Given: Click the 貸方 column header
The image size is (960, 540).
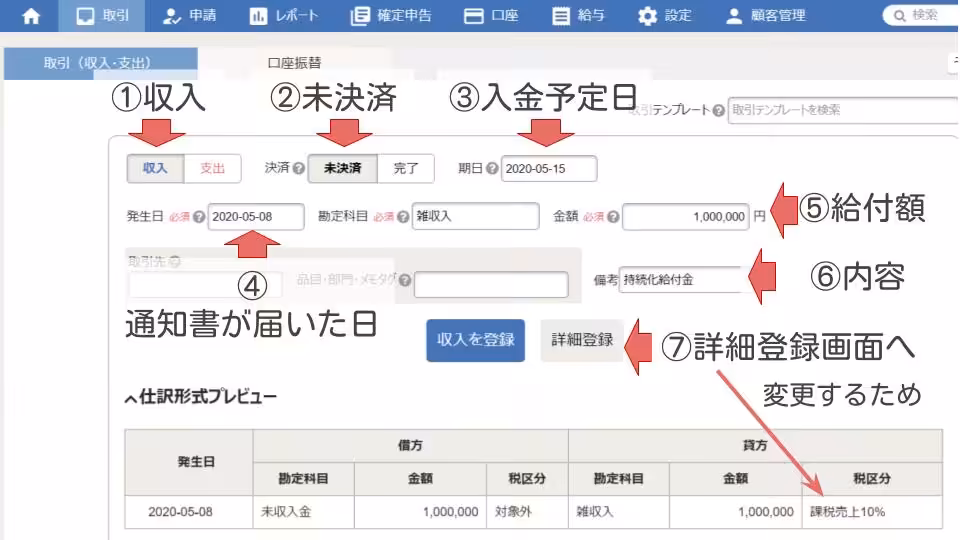Looking at the screenshot, I should pos(756,446).
